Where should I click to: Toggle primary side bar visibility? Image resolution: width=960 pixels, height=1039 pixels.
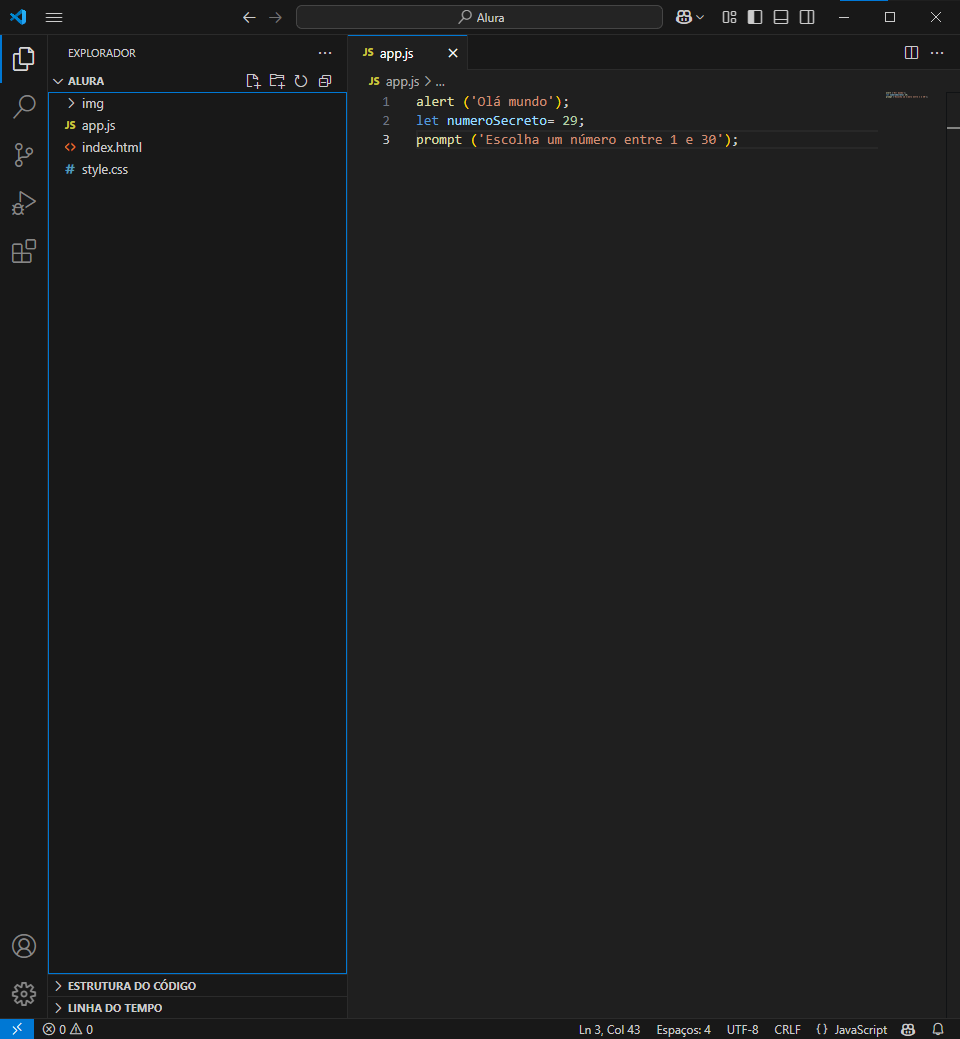point(755,17)
